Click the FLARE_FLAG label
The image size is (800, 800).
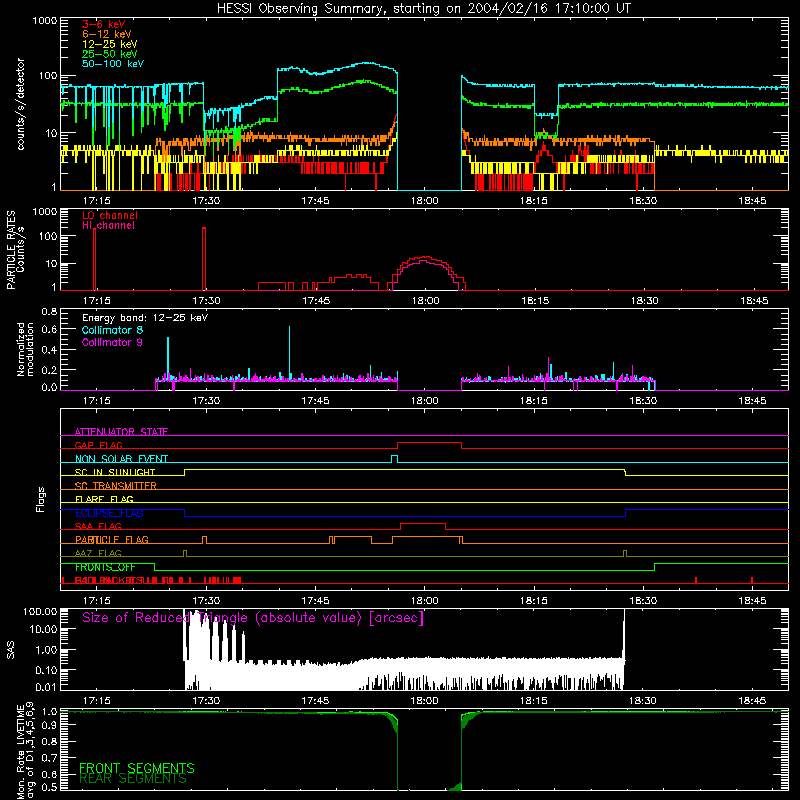(x=104, y=499)
